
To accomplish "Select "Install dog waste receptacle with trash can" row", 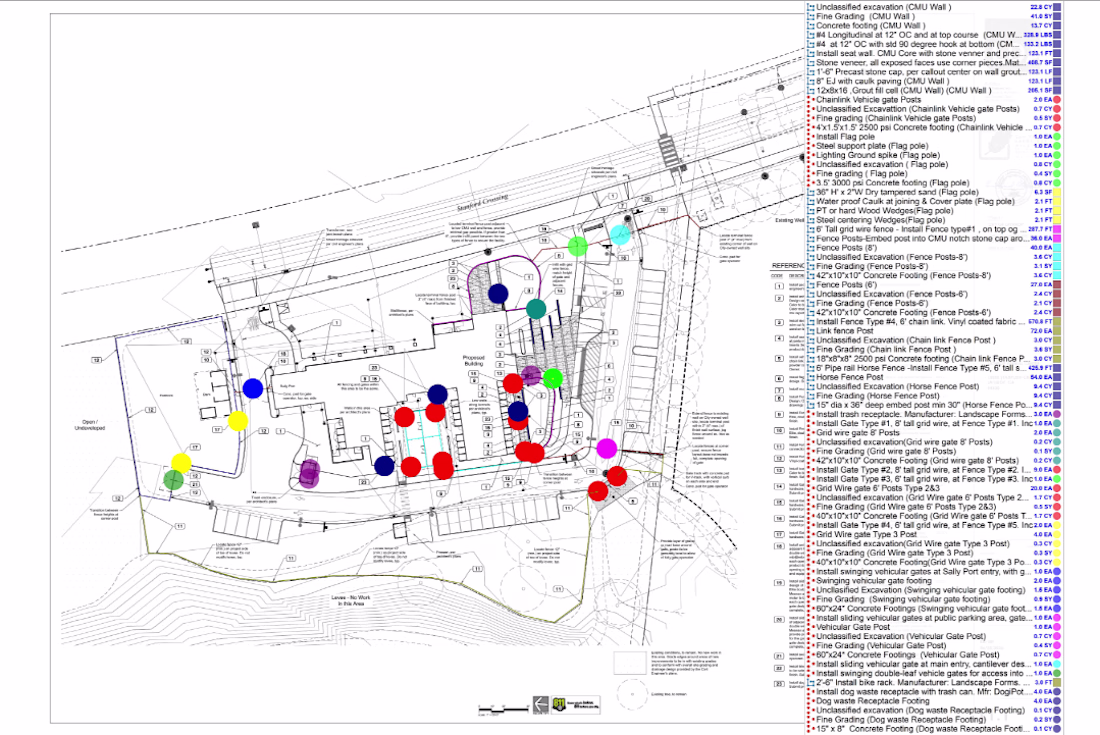I will pyautogui.click(x=934, y=692).
